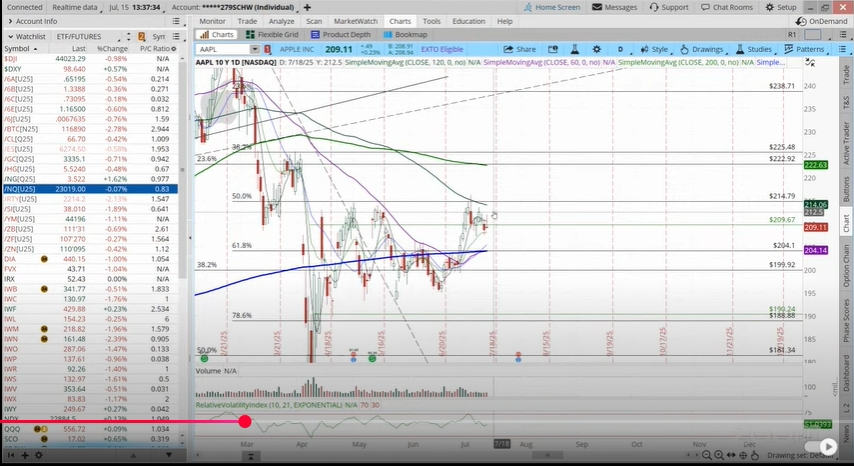Viewport: 854px width, 466px height.
Task: Zoom out the chart using minus magnifier
Action: (706, 455)
